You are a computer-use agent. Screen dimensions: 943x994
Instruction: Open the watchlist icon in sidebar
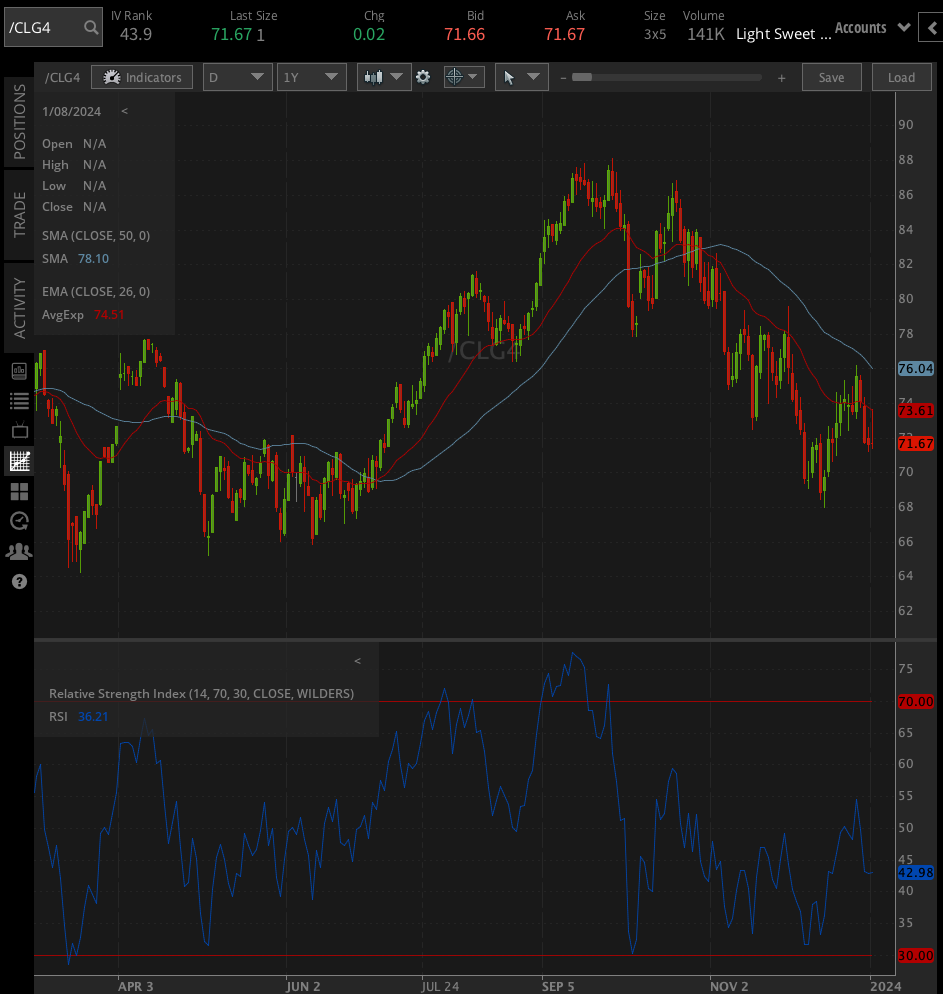(x=18, y=401)
